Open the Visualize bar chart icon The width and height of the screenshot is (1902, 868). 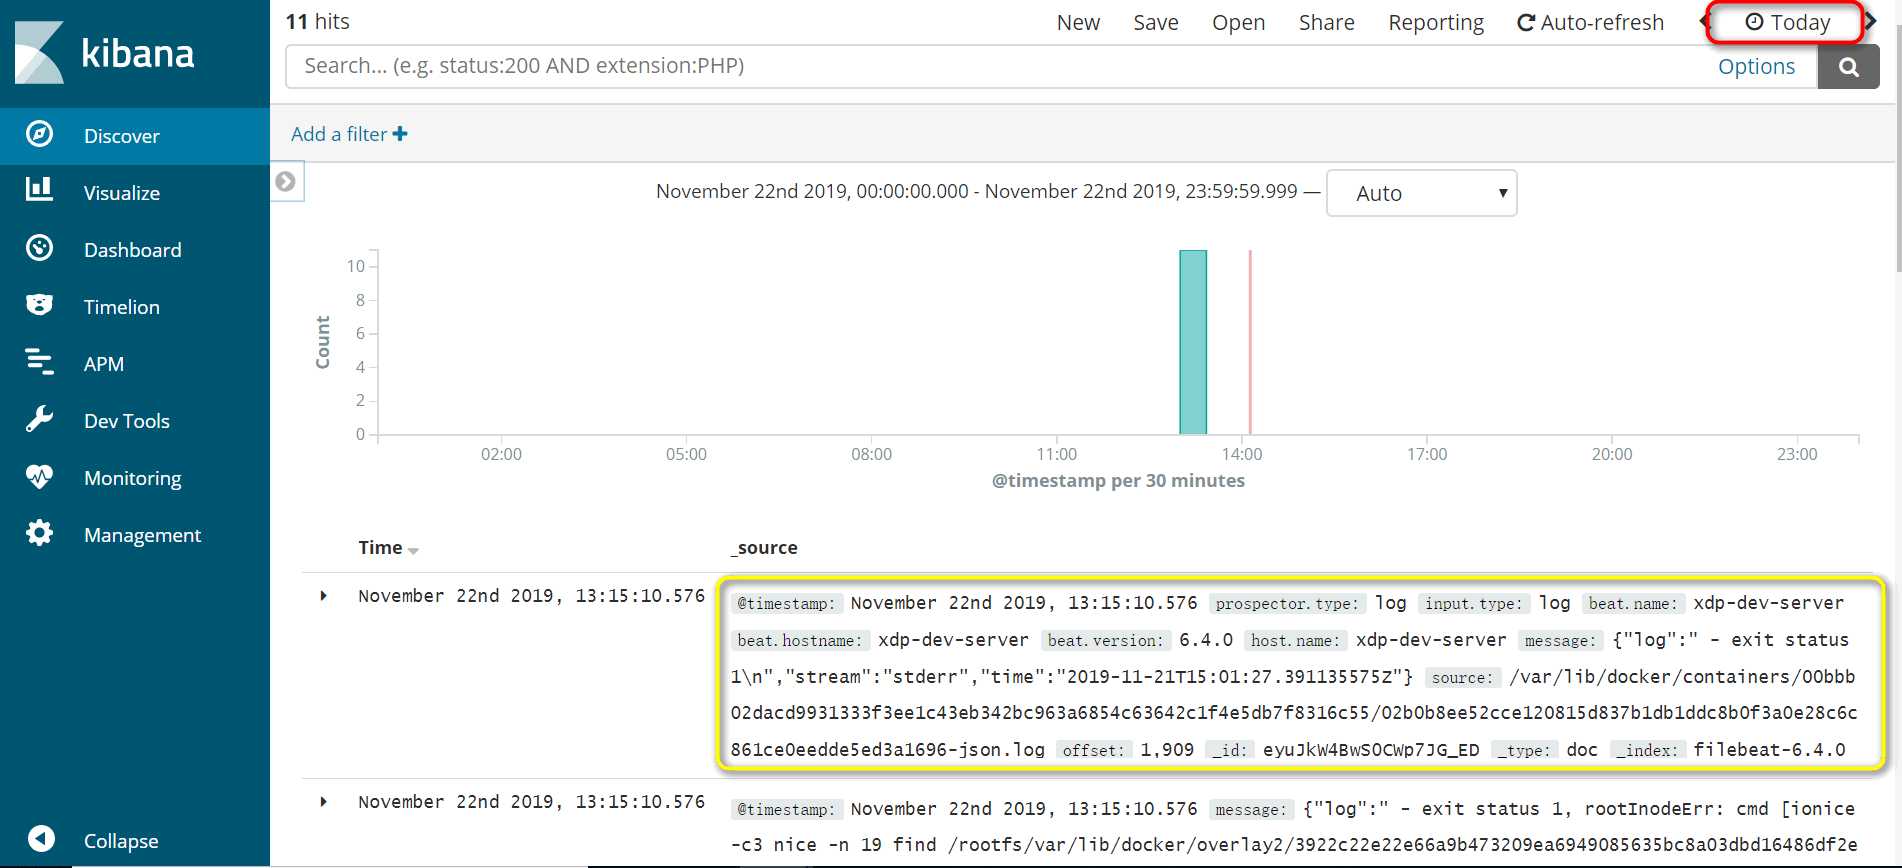39,190
